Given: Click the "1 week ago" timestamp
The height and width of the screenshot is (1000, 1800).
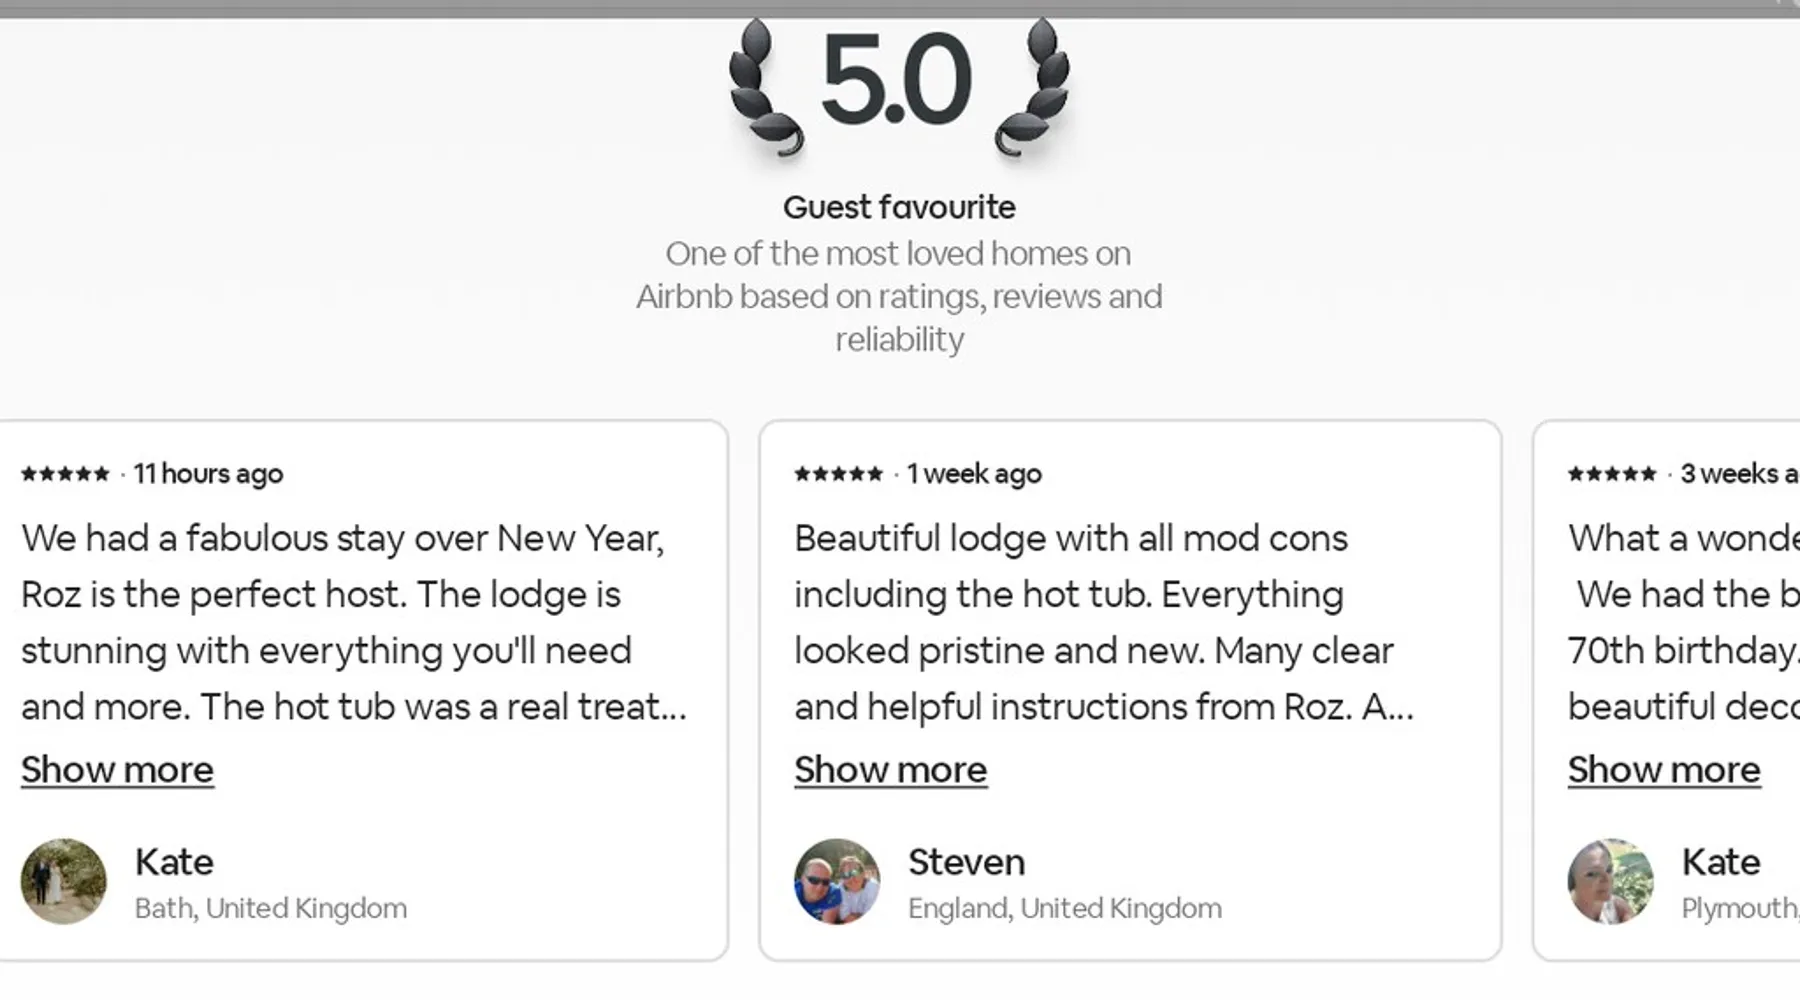Looking at the screenshot, I should (x=974, y=474).
